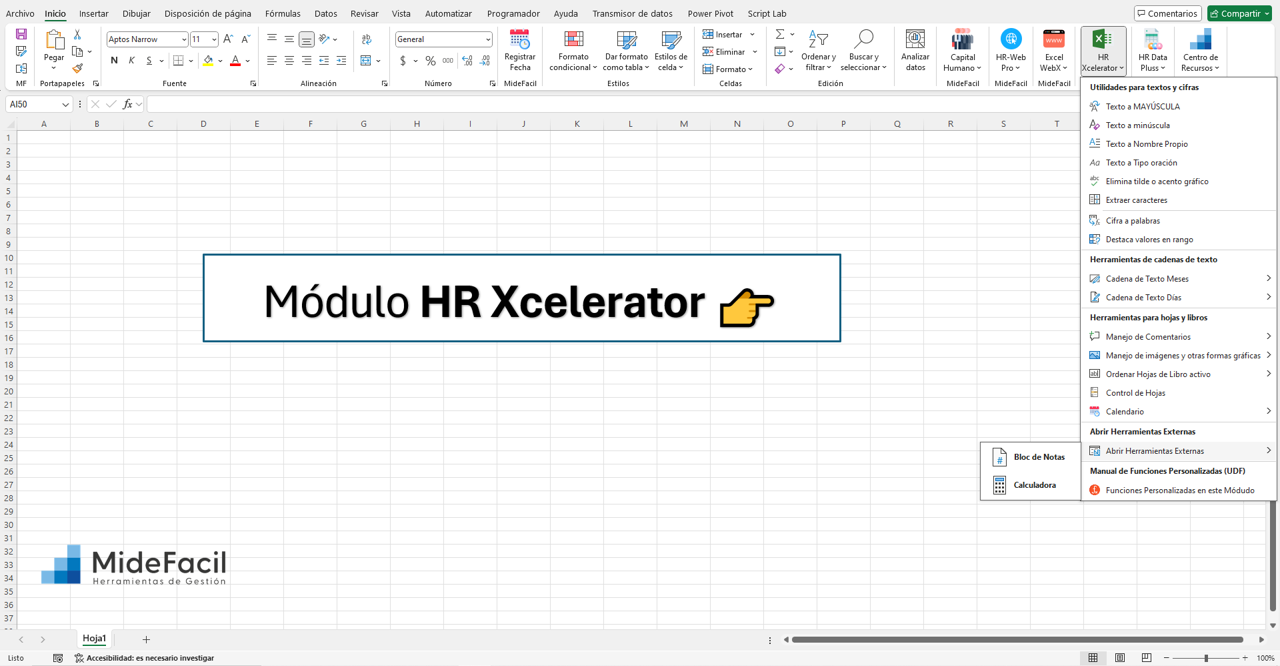1280x666 pixels.
Task: Click the Registrar Fecha calendar icon
Action: click(x=520, y=39)
